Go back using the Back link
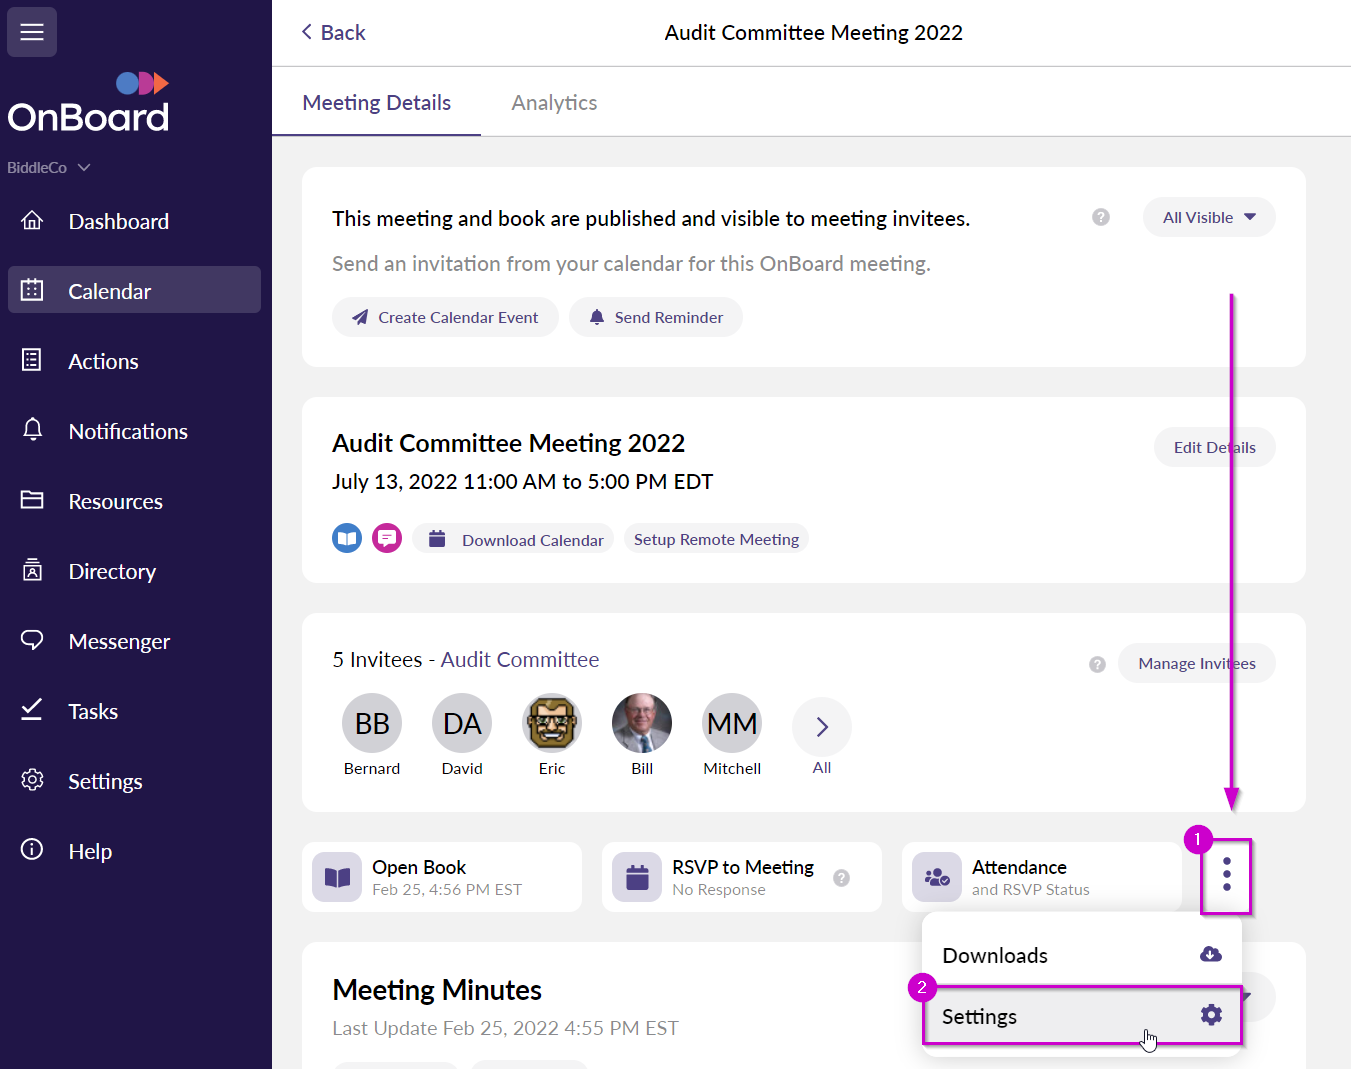The width and height of the screenshot is (1351, 1069). click(334, 33)
